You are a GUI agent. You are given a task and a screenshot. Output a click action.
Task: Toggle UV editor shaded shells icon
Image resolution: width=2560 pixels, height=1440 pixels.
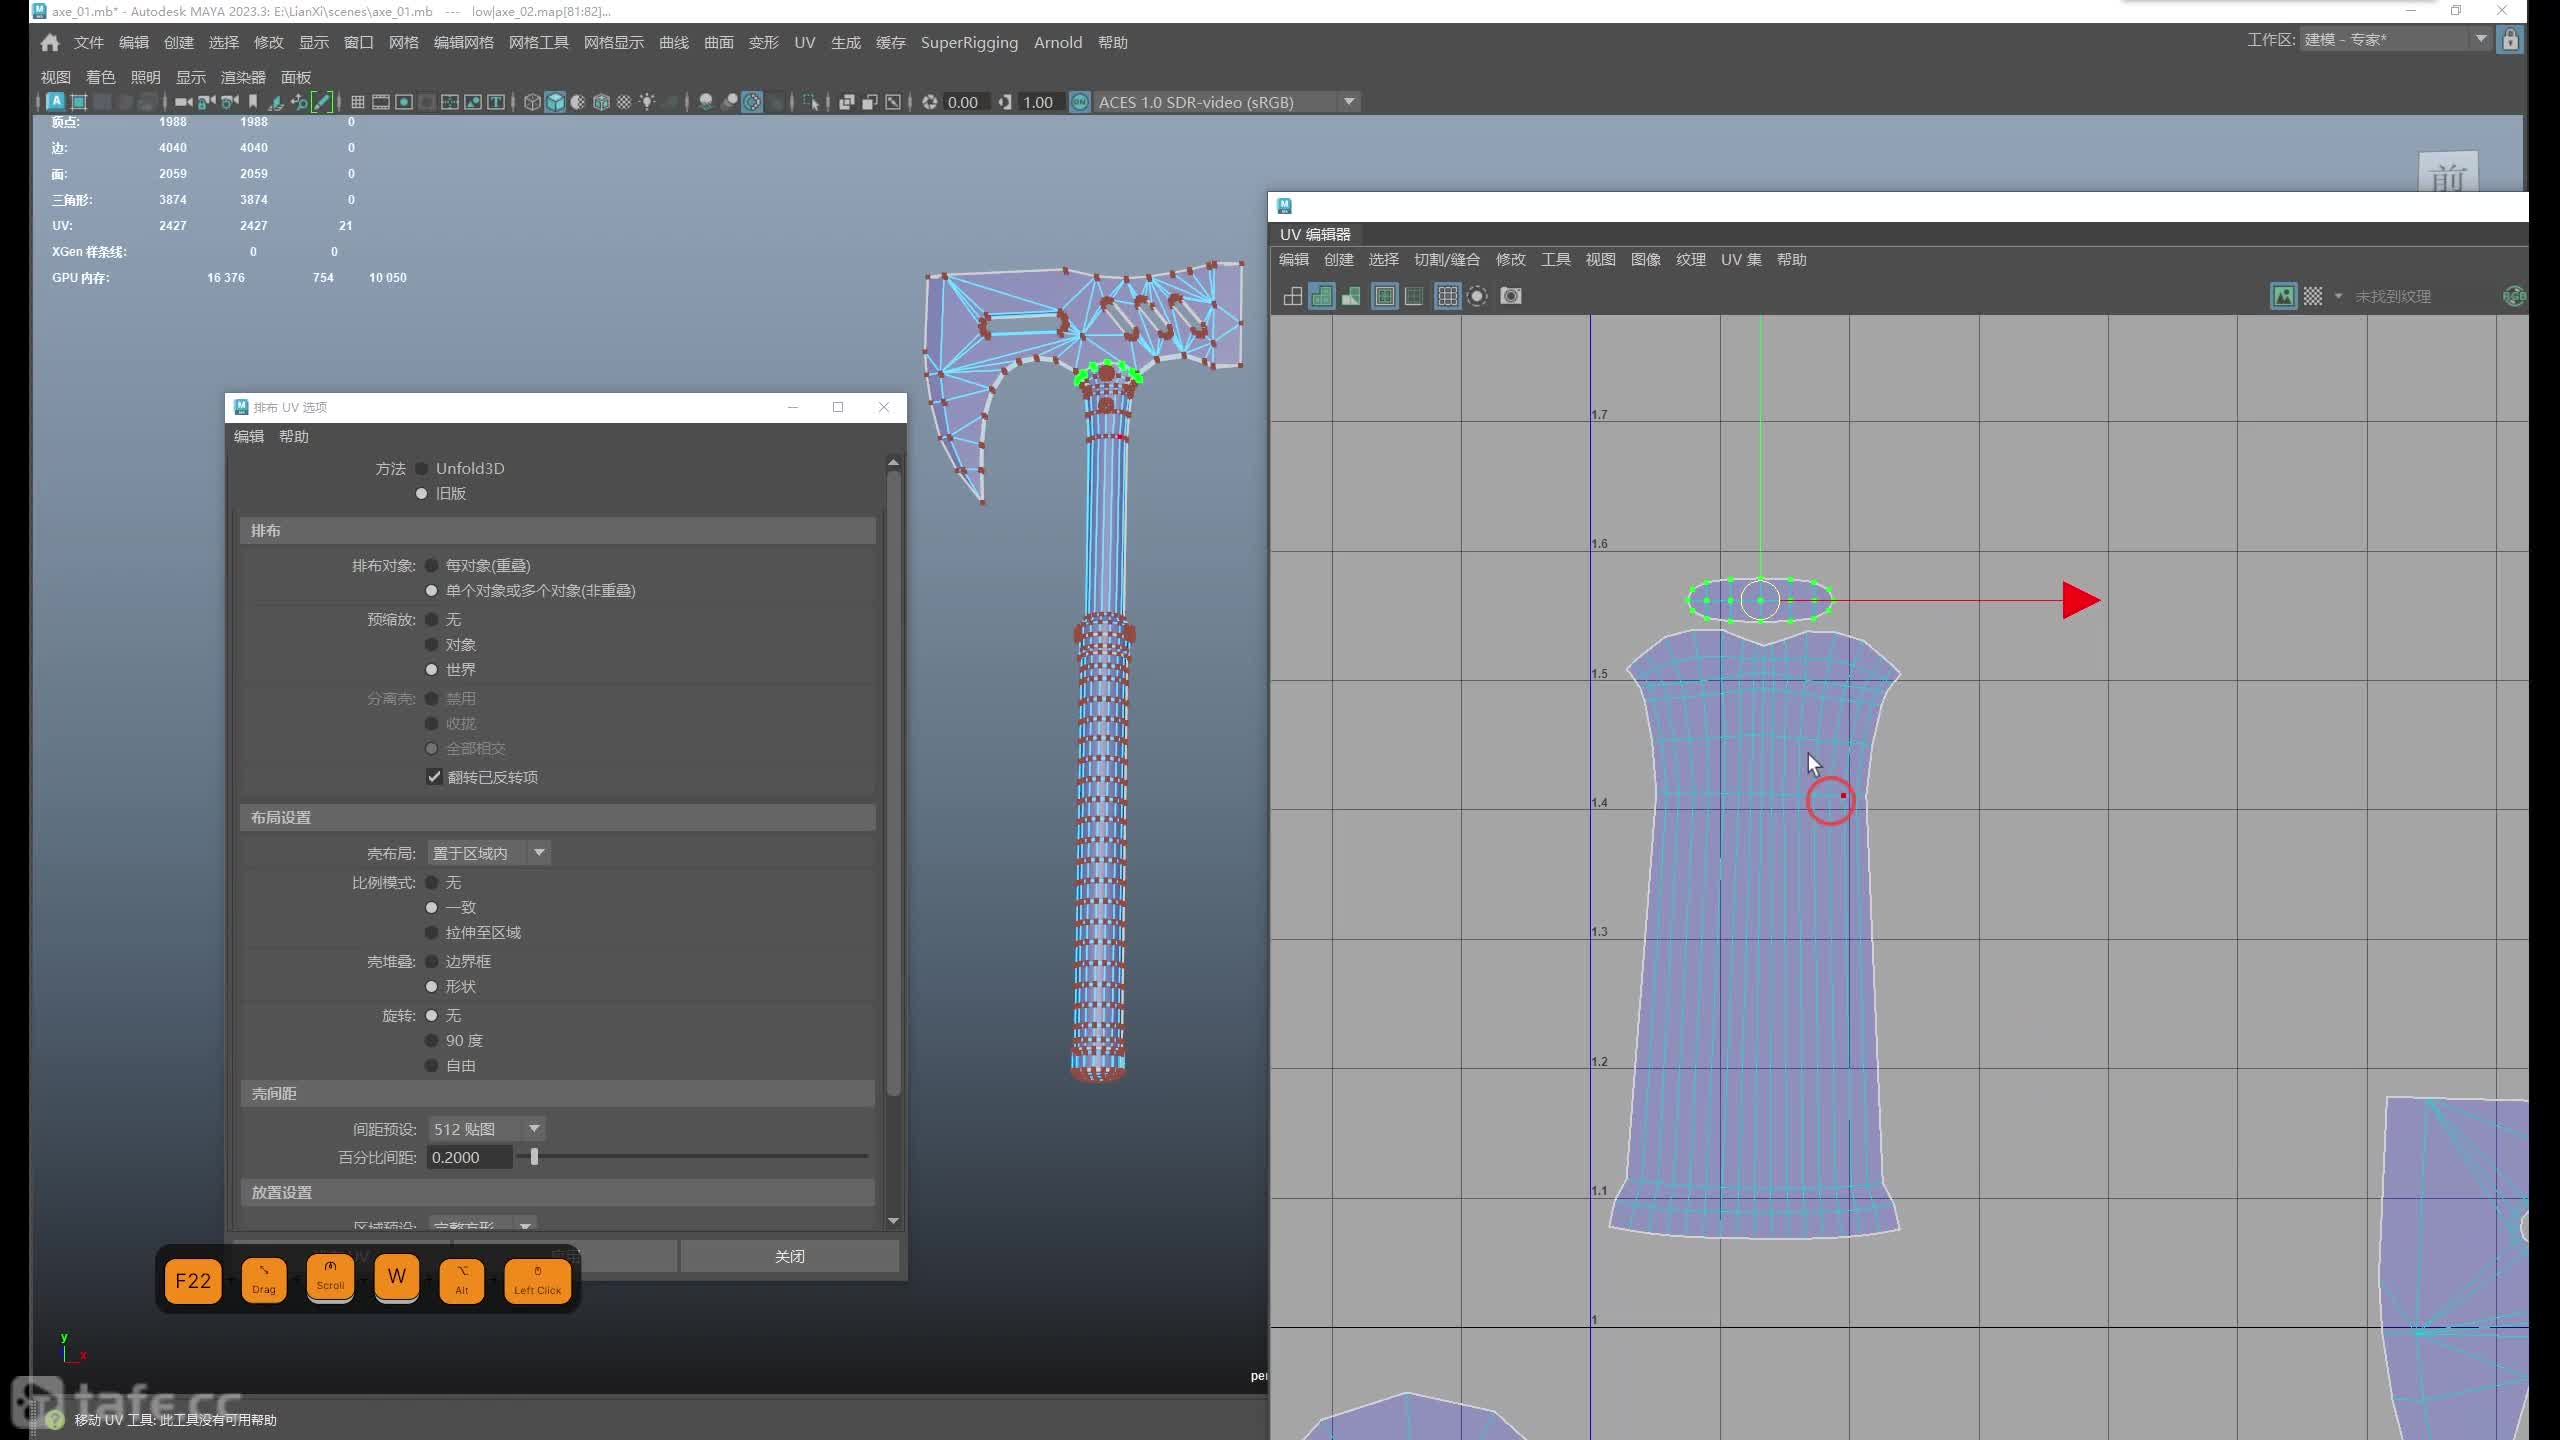[x=1321, y=296]
